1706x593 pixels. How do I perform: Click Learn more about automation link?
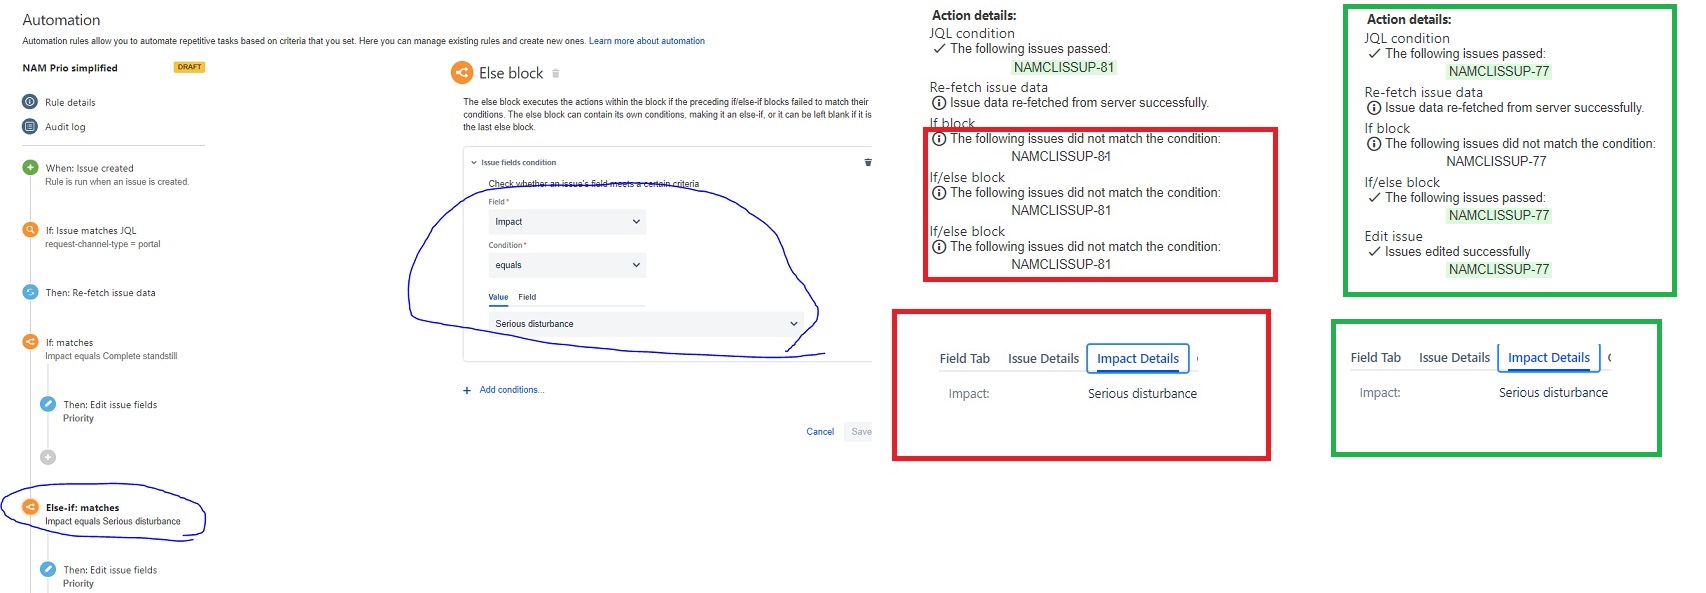647,41
